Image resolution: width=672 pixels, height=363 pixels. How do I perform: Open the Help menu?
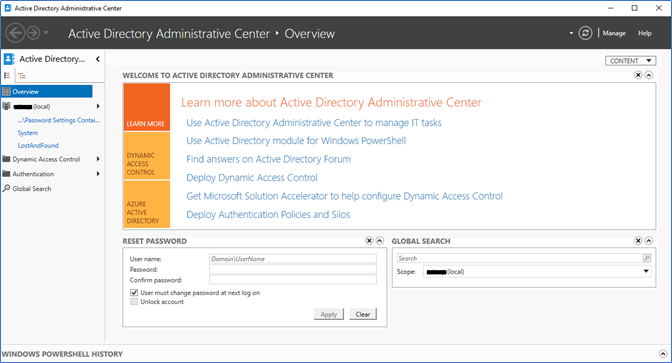[645, 33]
